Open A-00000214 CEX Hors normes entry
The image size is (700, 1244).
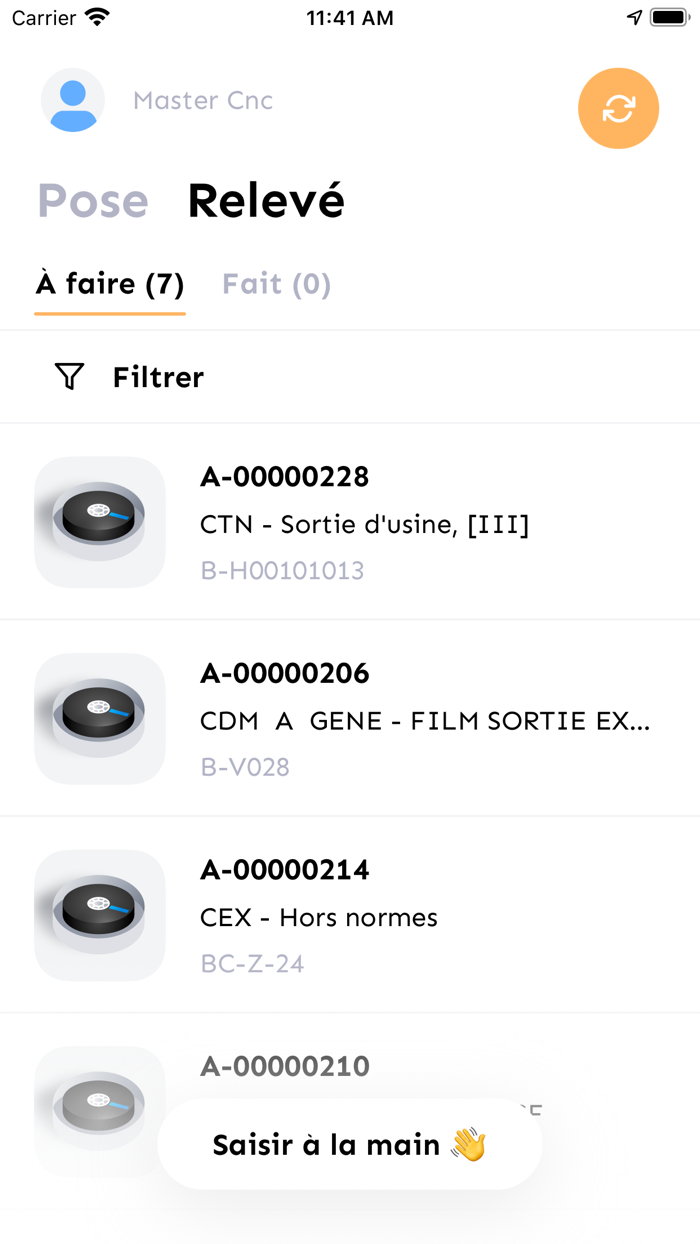[x=350, y=915]
